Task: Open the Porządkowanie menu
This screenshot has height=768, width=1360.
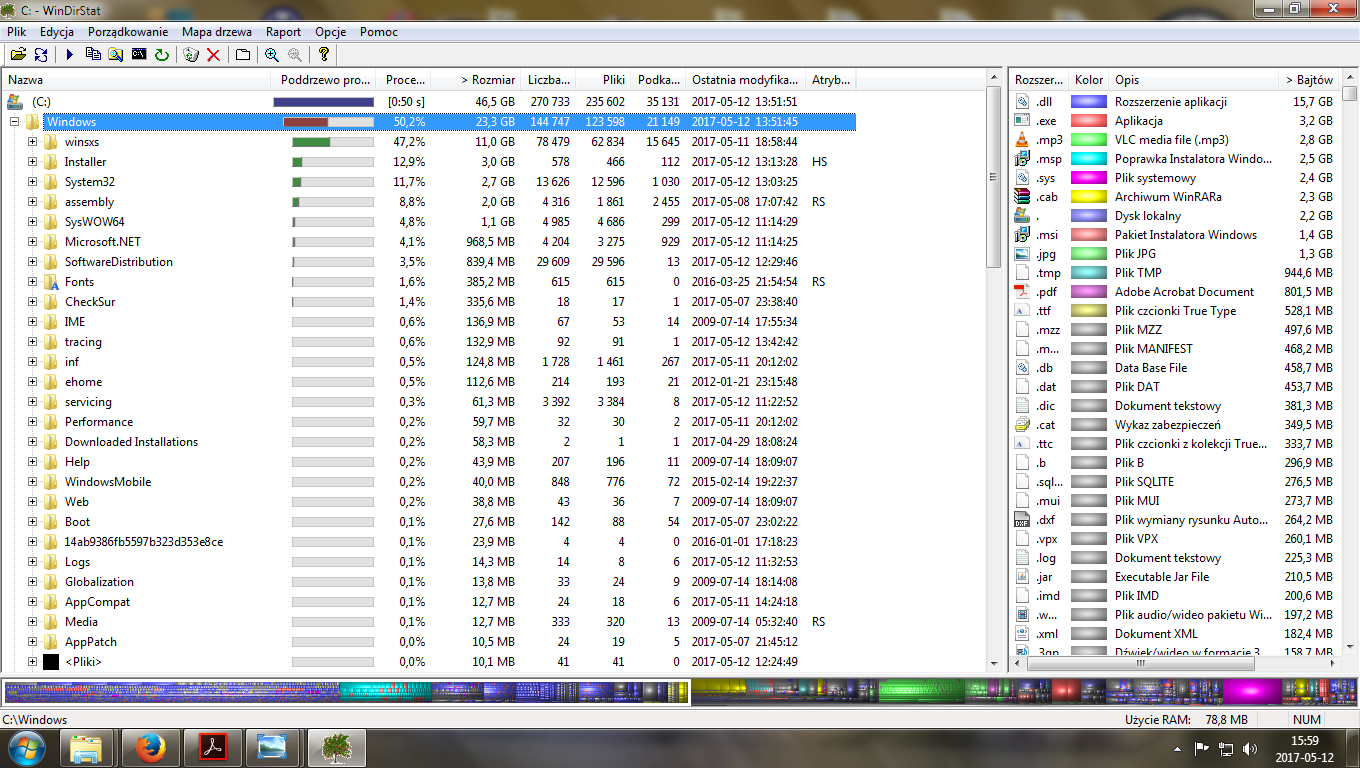Action: click(128, 32)
